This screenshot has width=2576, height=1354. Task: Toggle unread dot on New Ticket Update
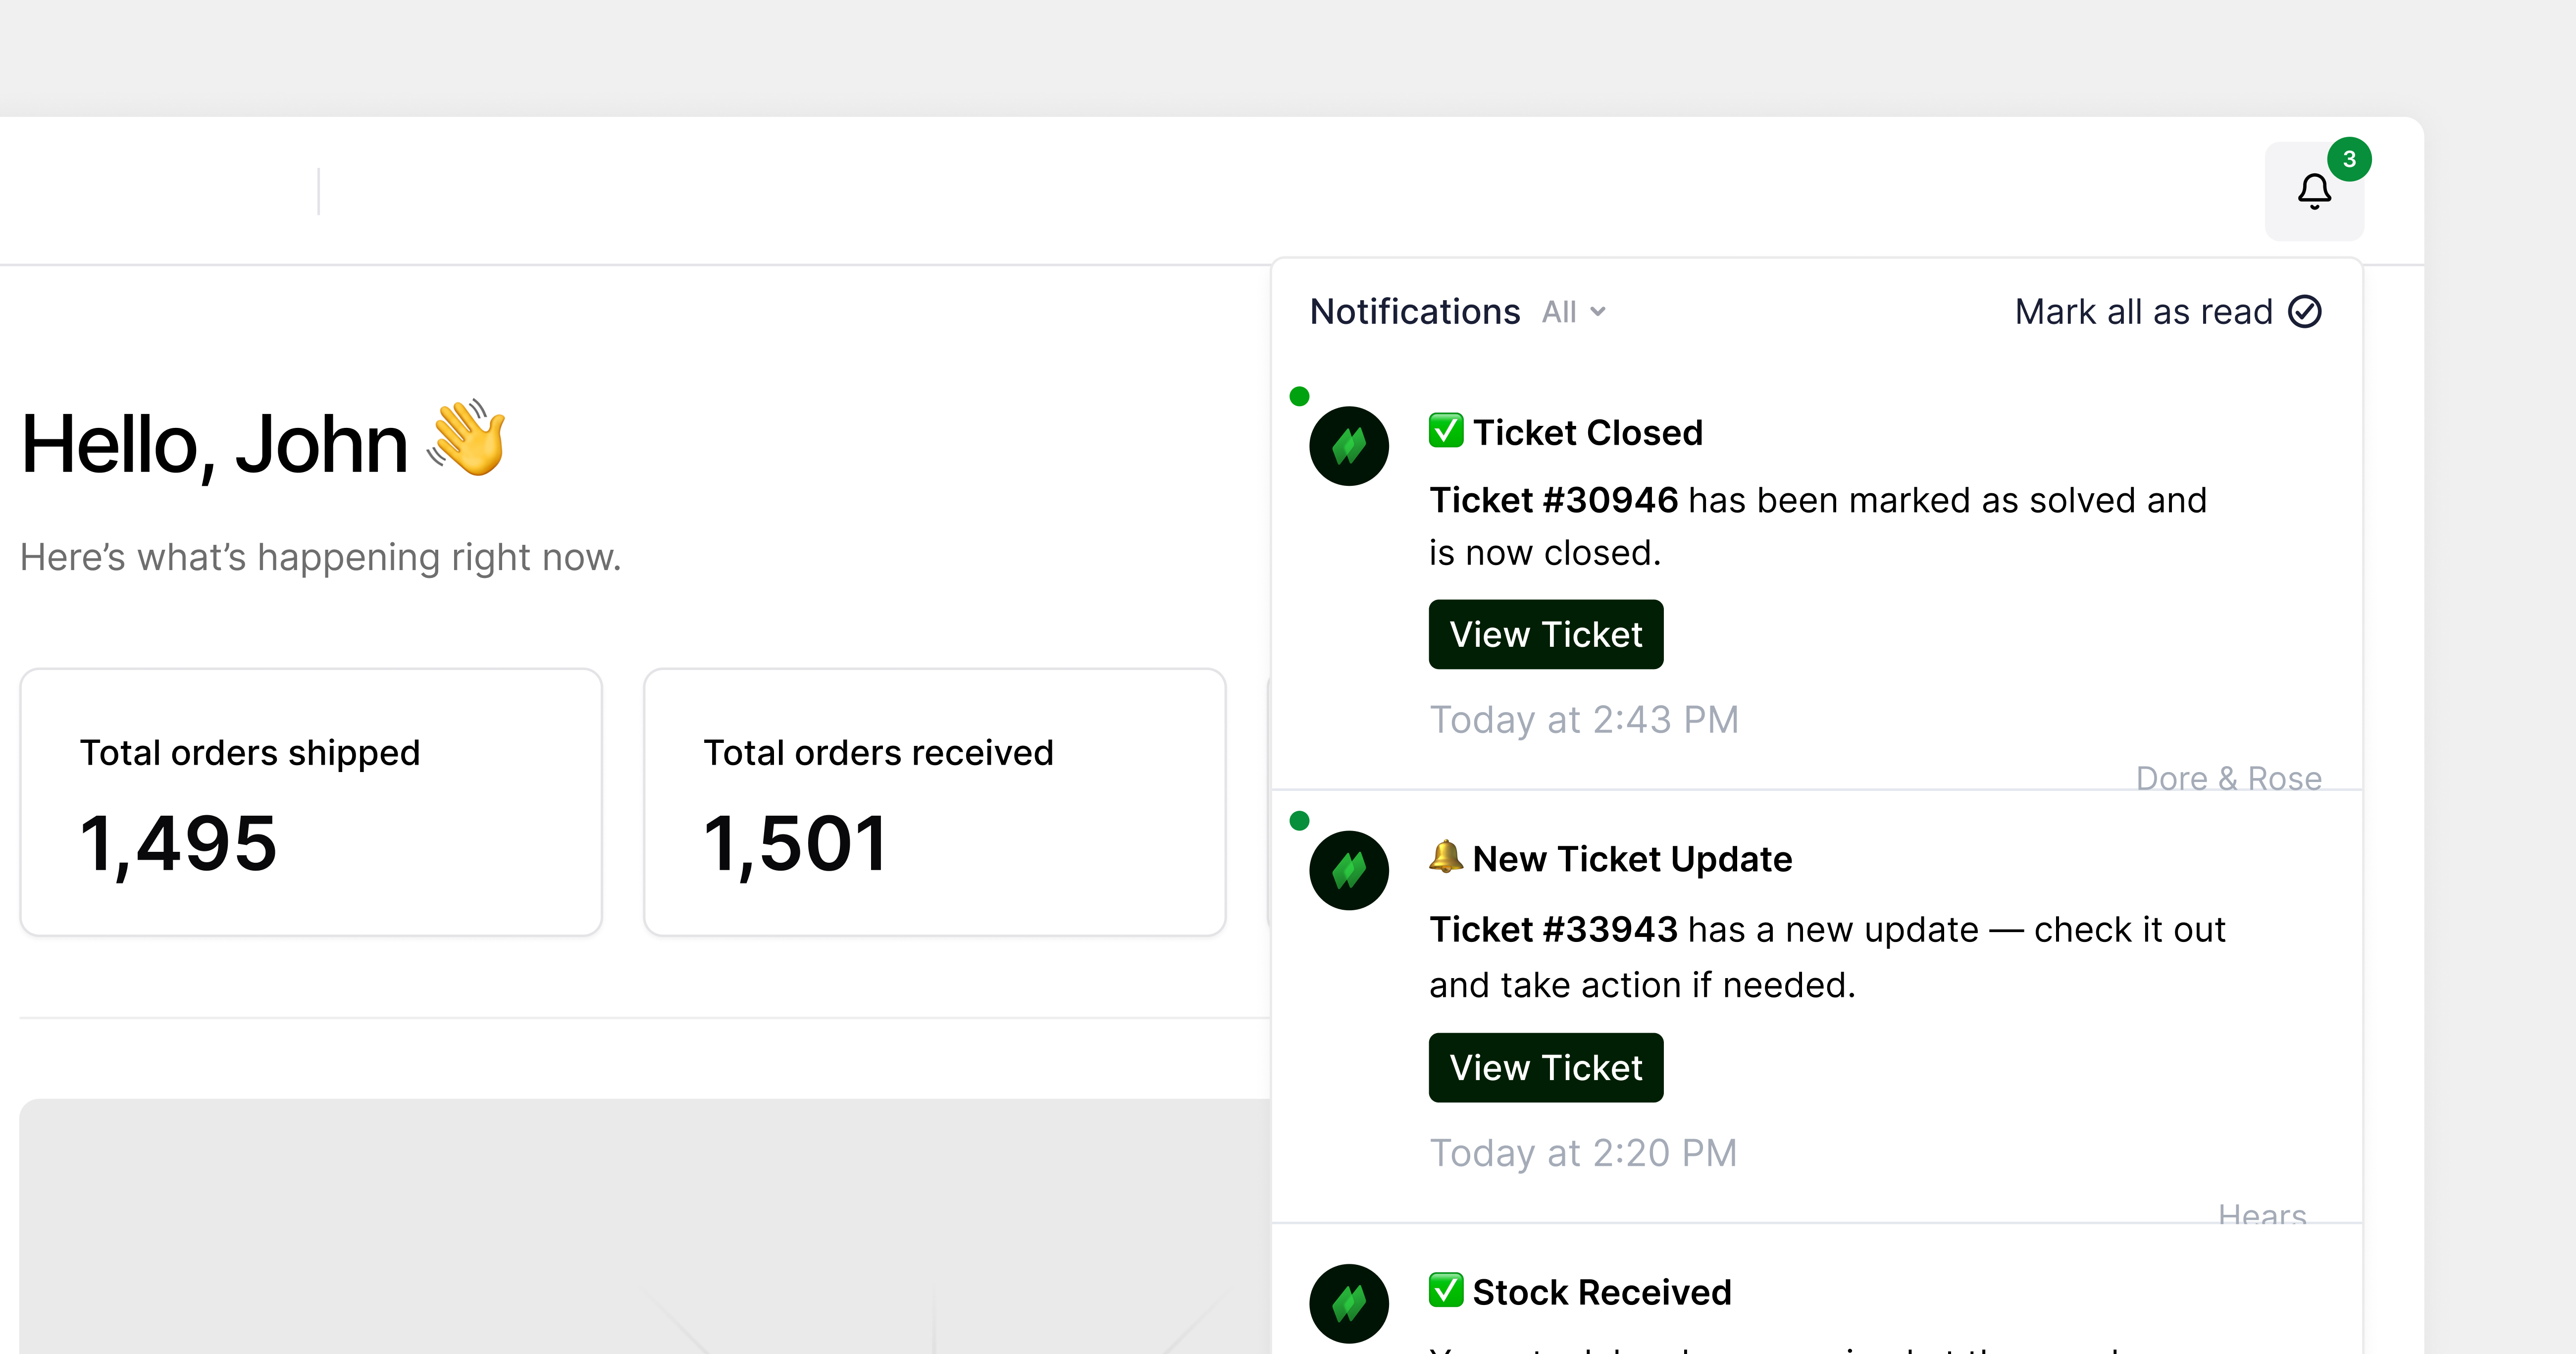pos(1299,821)
